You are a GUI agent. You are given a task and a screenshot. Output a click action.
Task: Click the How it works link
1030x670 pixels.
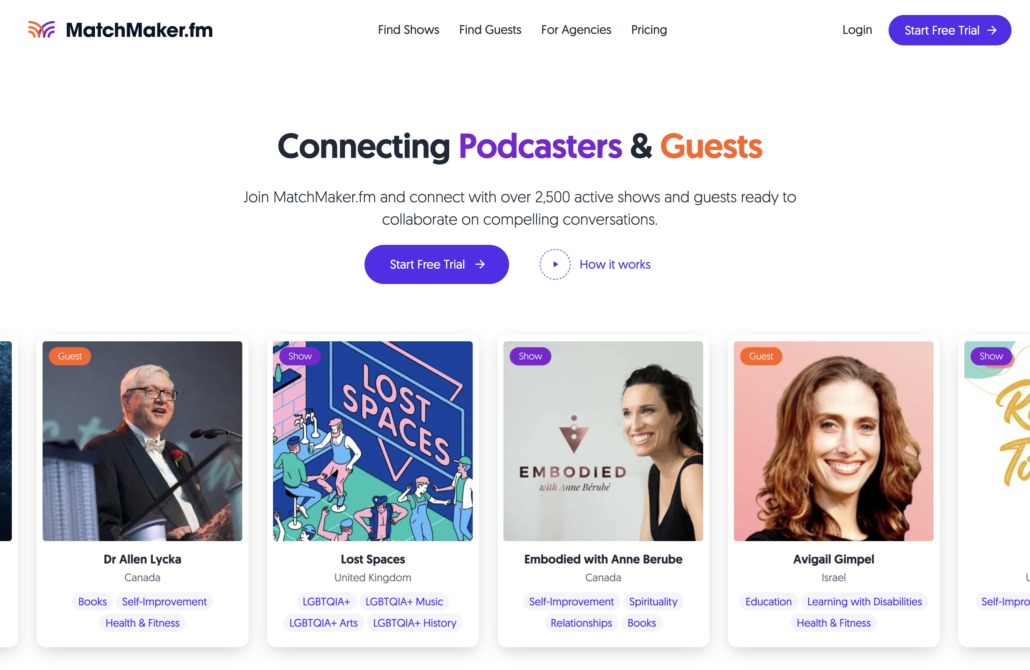coord(615,265)
